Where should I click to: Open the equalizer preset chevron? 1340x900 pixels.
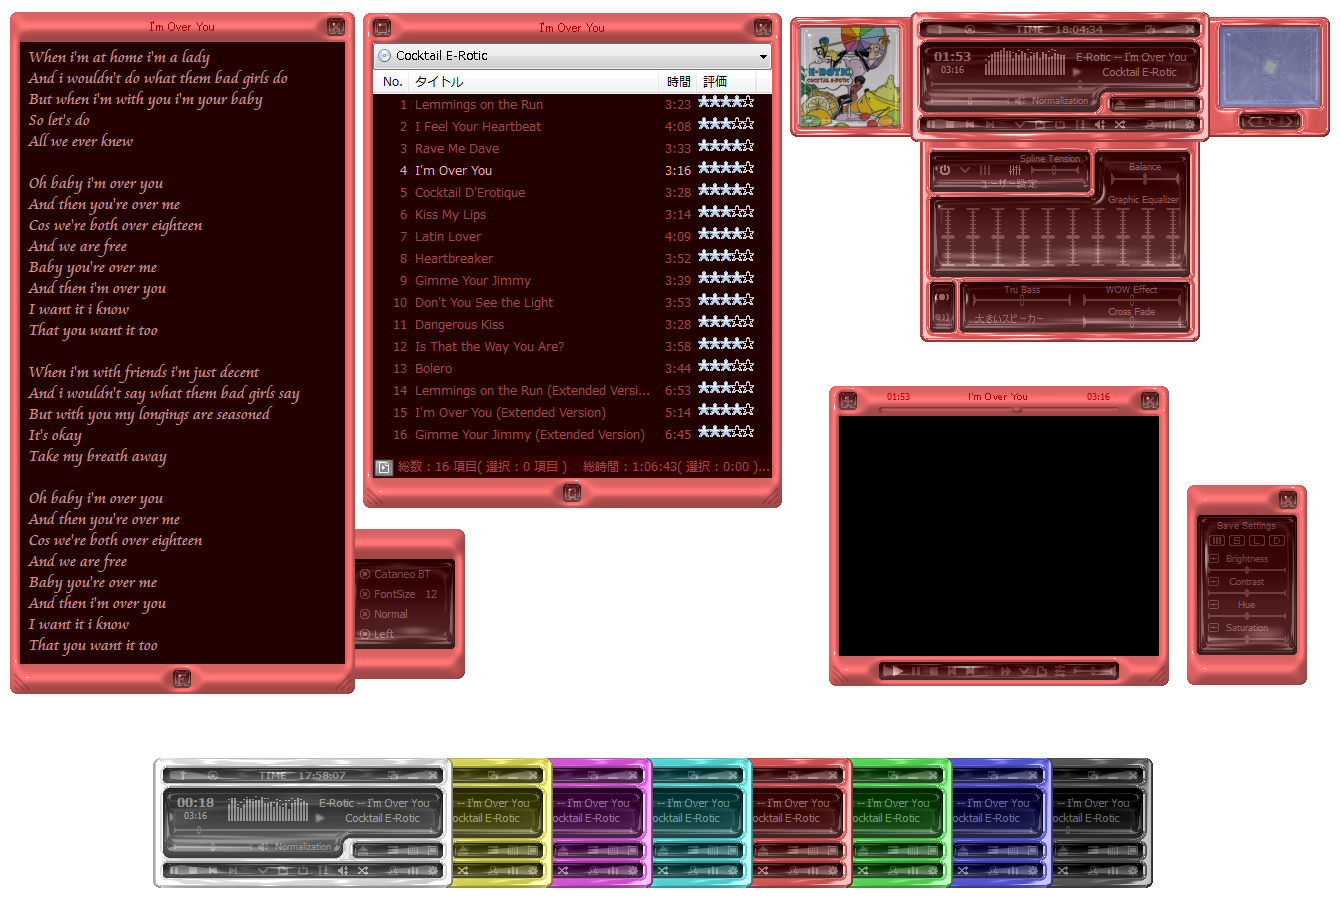[x=965, y=170]
